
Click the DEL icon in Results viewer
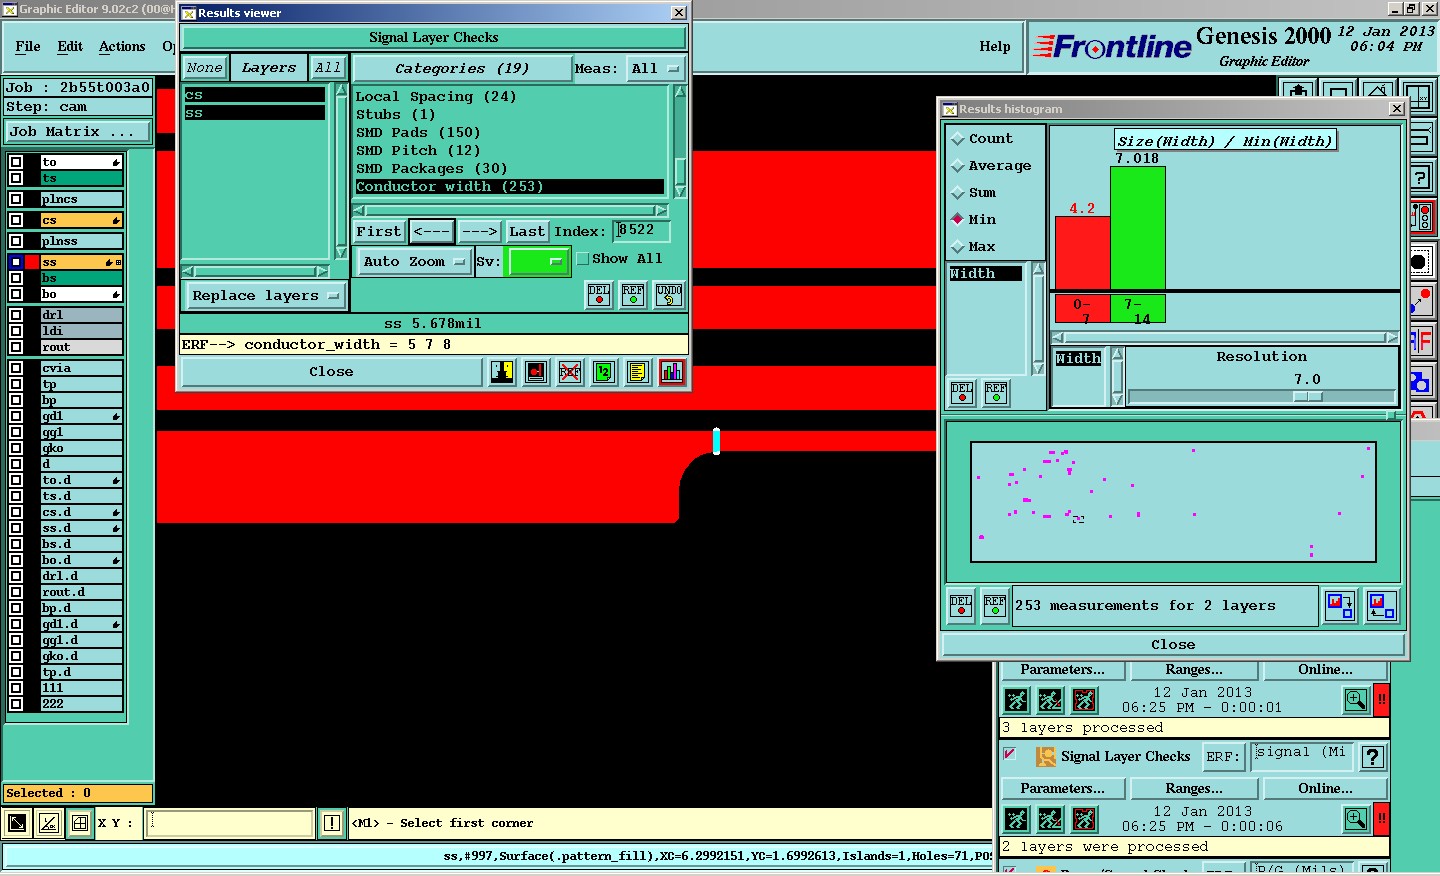(599, 295)
